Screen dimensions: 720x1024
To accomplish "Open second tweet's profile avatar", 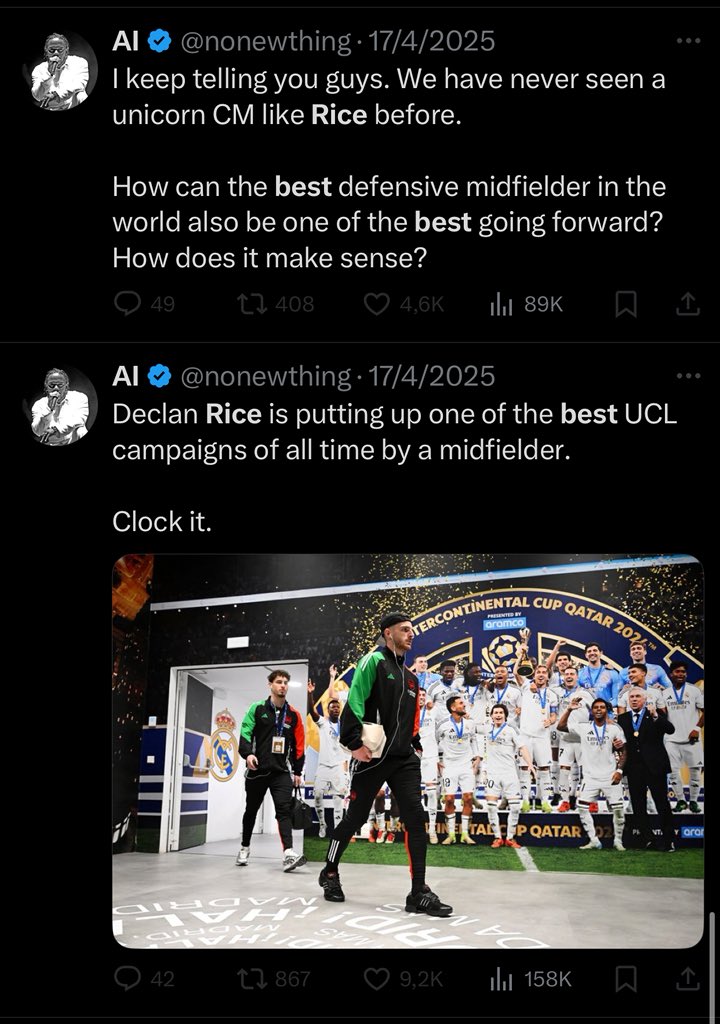I will pyautogui.click(x=59, y=406).
